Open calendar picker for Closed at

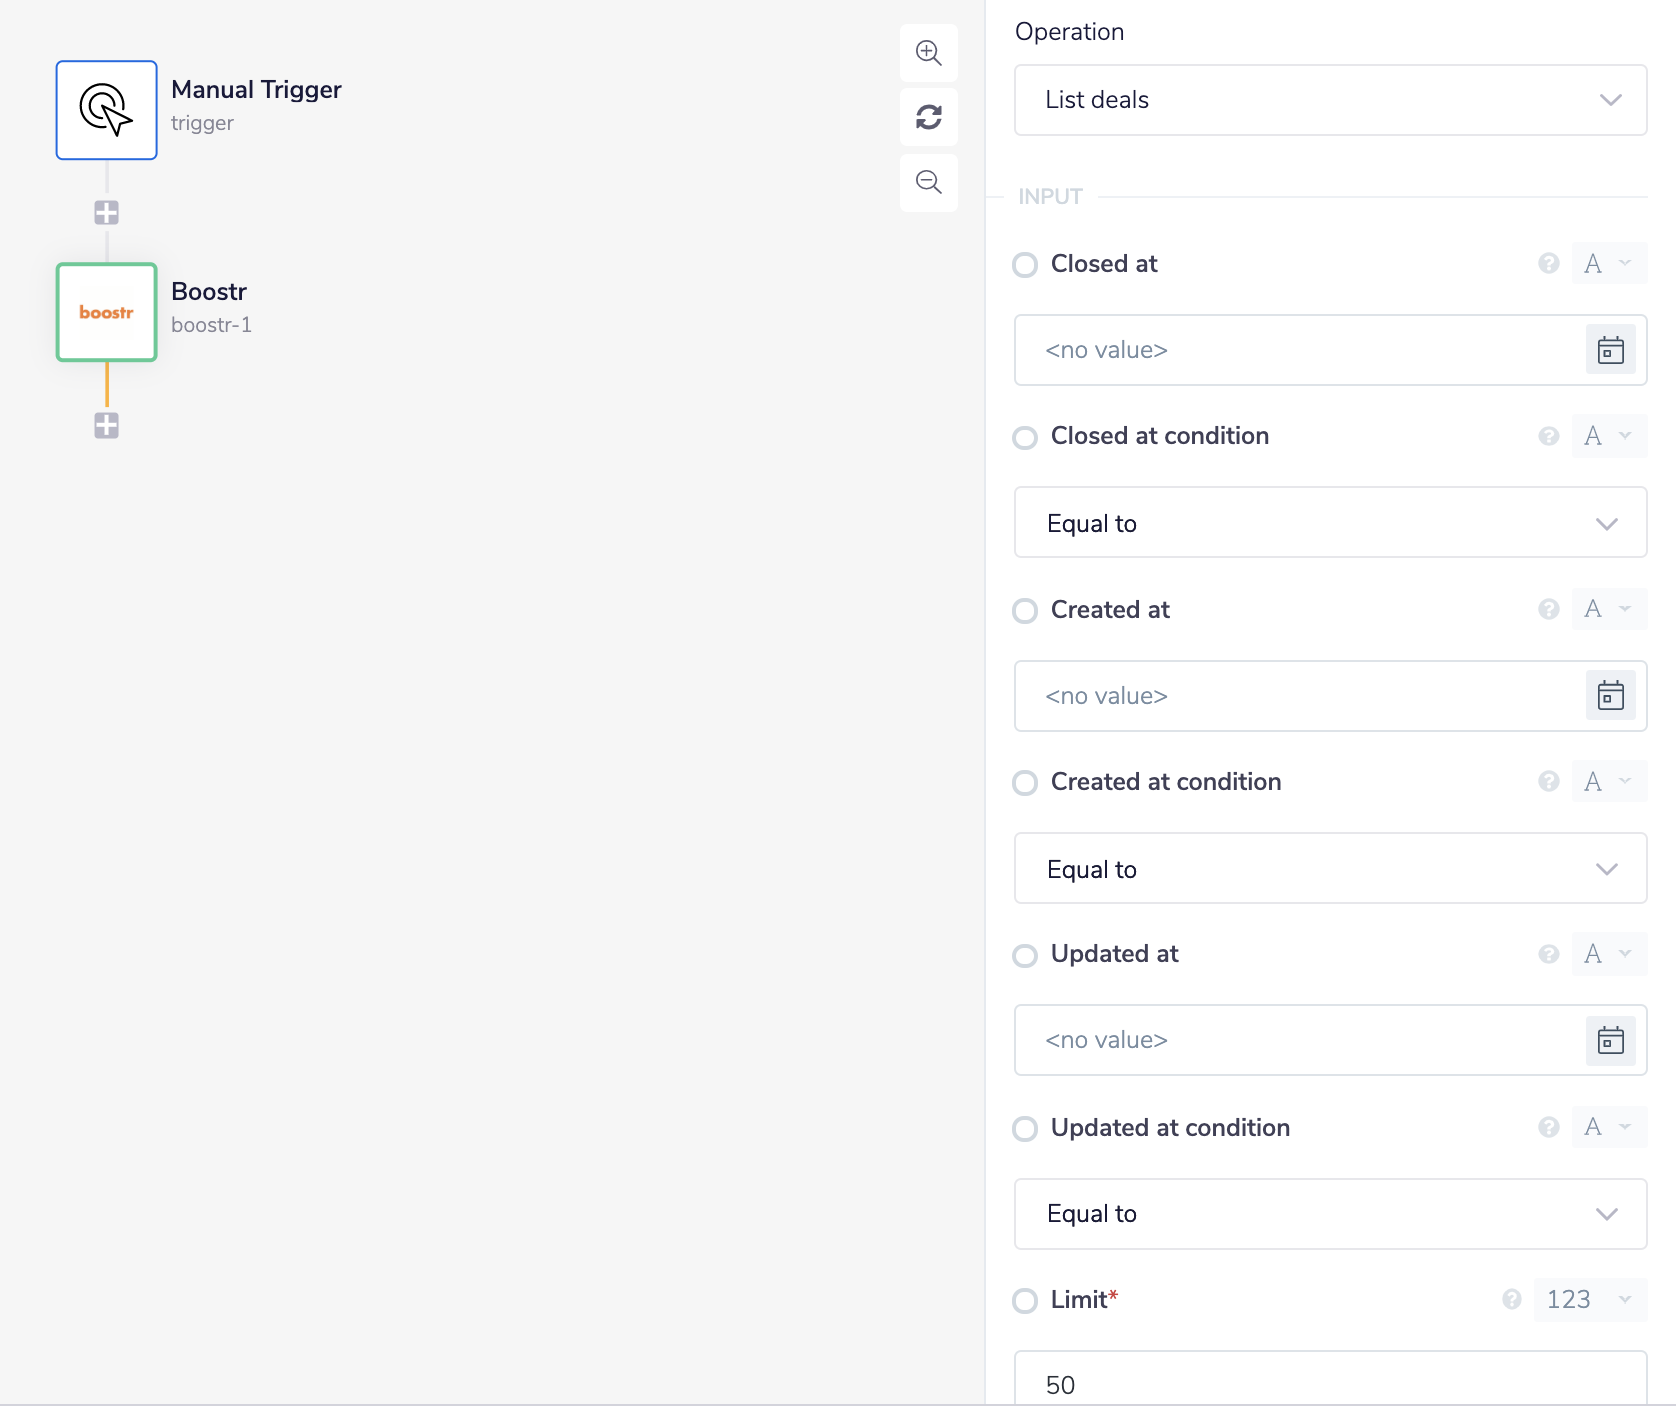pyautogui.click(x=1610, y=350)
